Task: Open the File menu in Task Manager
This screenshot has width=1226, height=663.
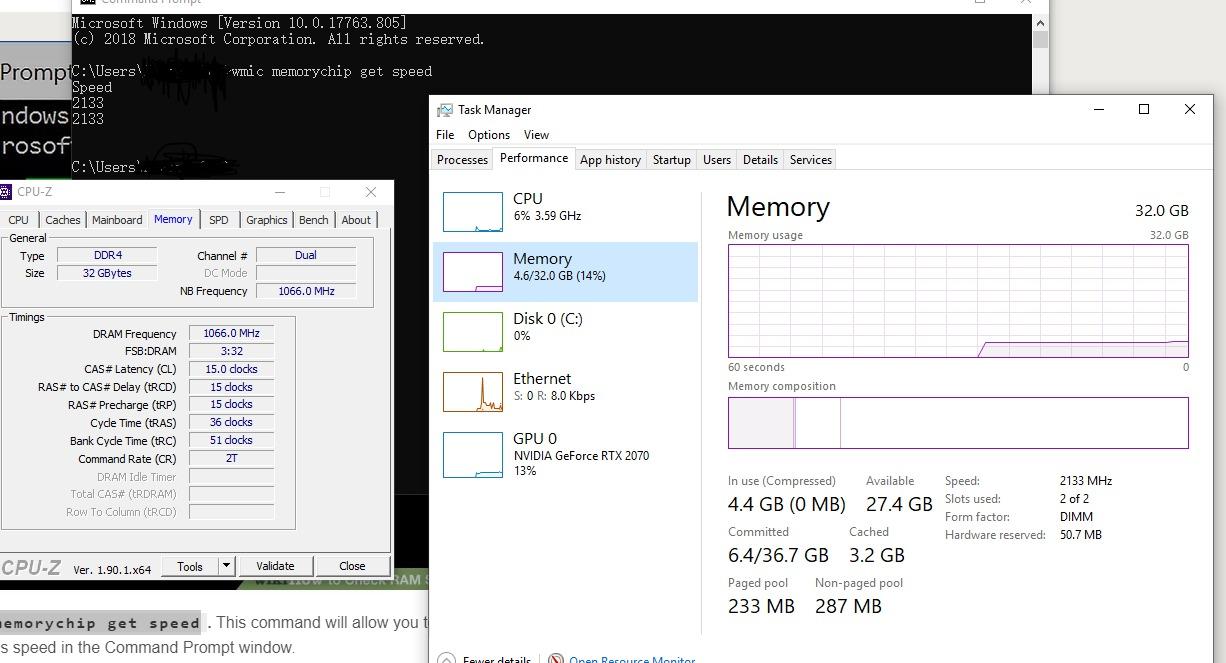Action: (445, 135)
